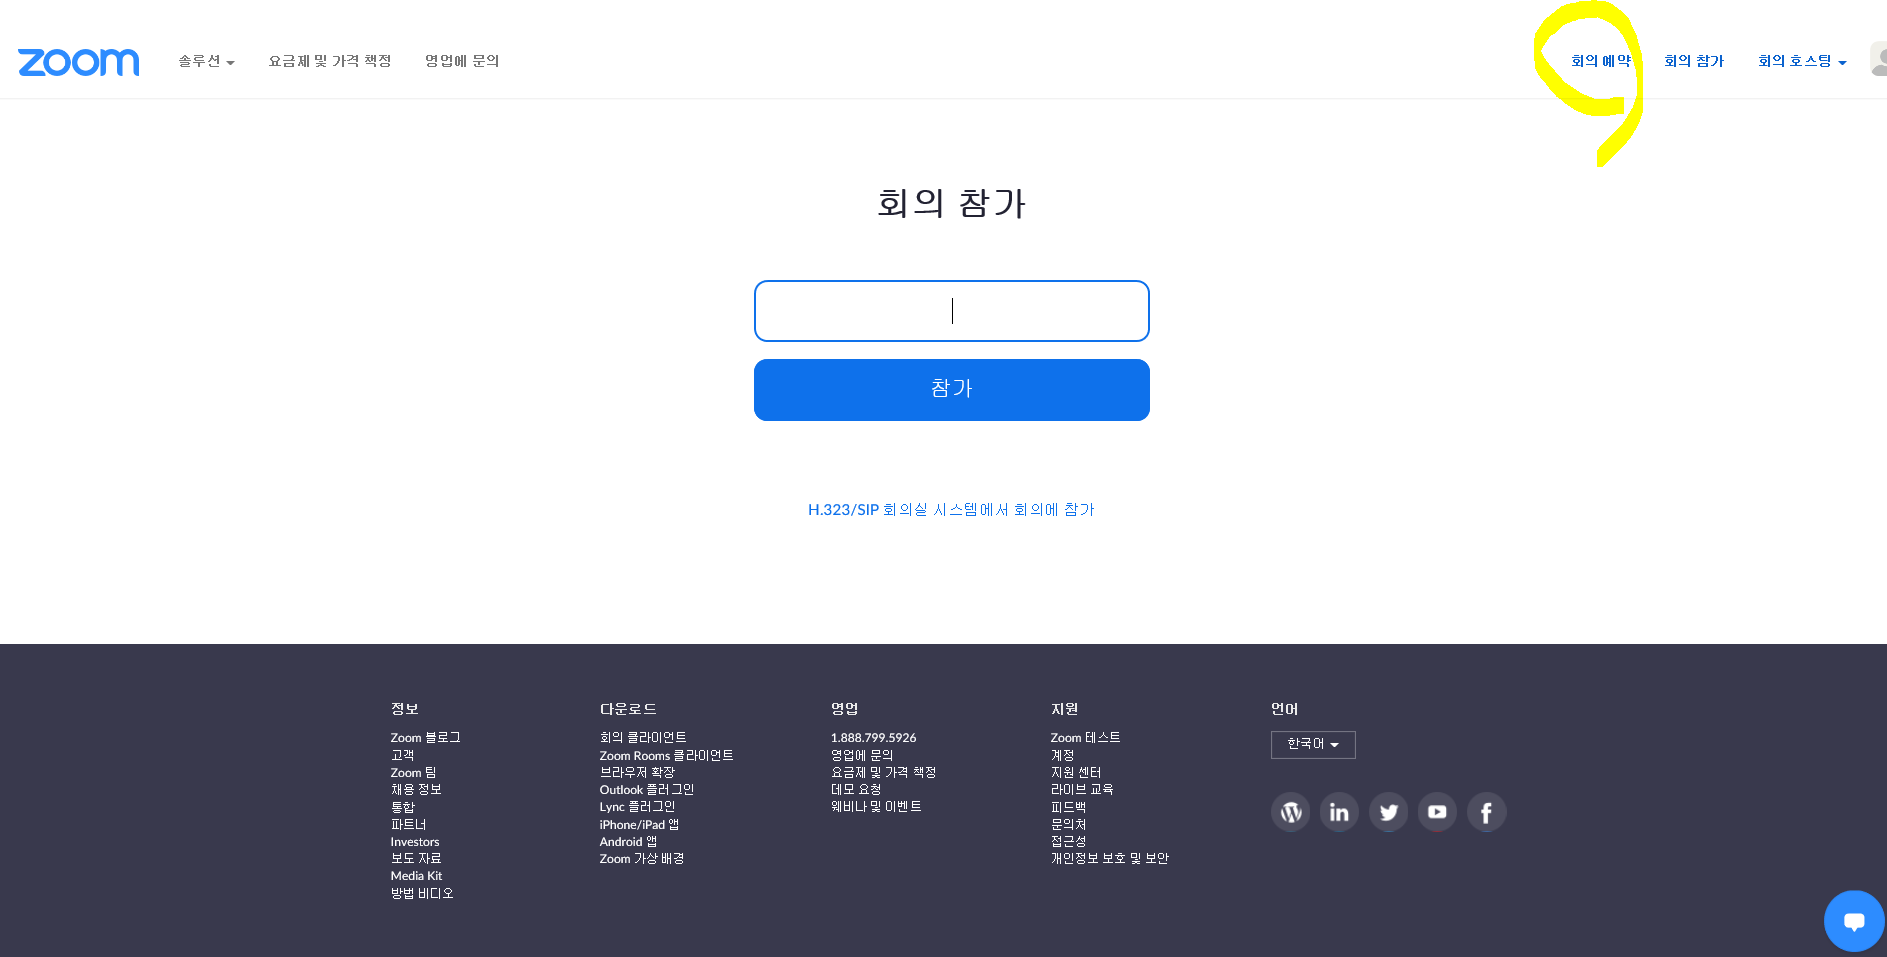Open 접근성 footer link
Screen dimensions: 1887x957
(x=1068, y=842)
